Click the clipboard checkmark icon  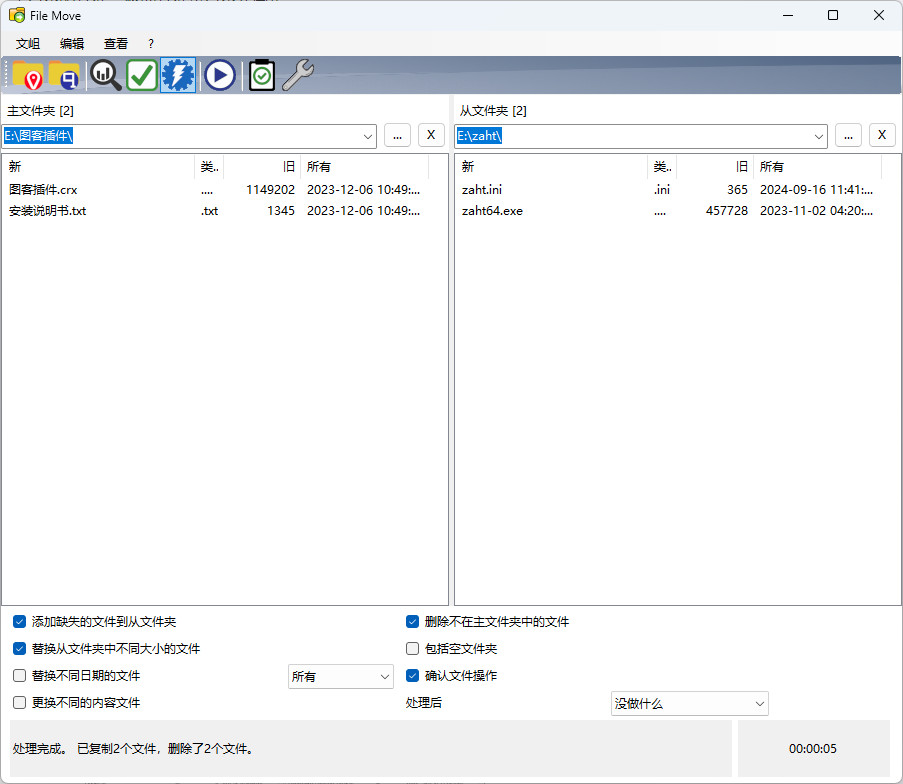click(262, 75)
